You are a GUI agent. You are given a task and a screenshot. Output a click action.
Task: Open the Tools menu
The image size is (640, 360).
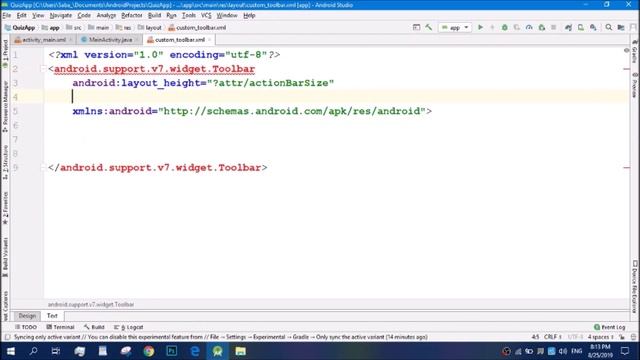189,16
